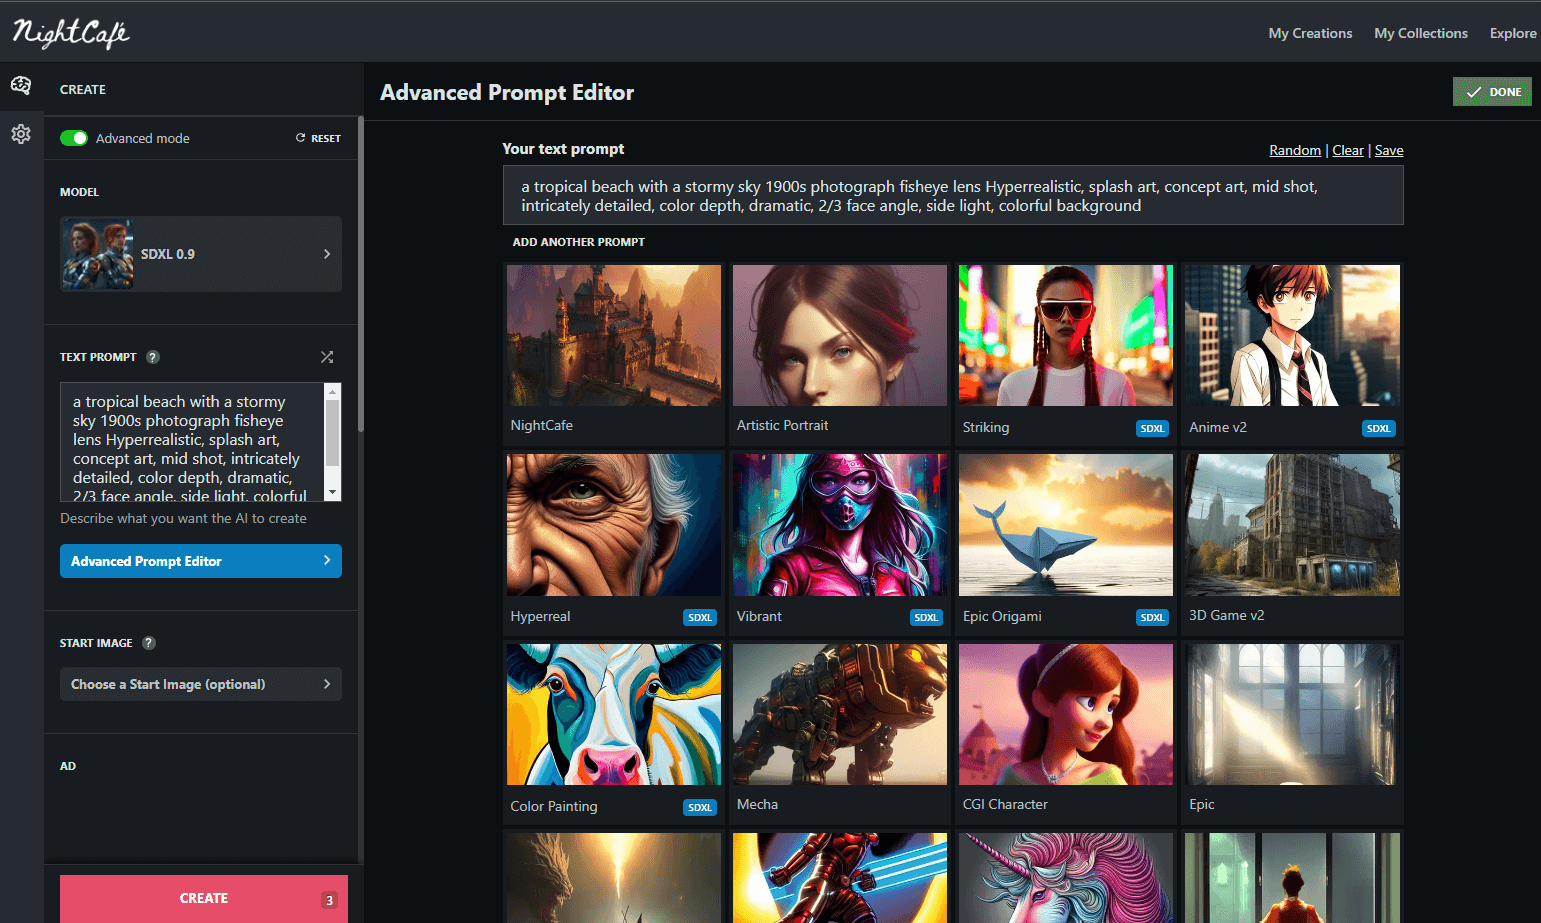Click the credit count badge on Create button
This screenshot has width=1541, height=923.
point(329,900)
